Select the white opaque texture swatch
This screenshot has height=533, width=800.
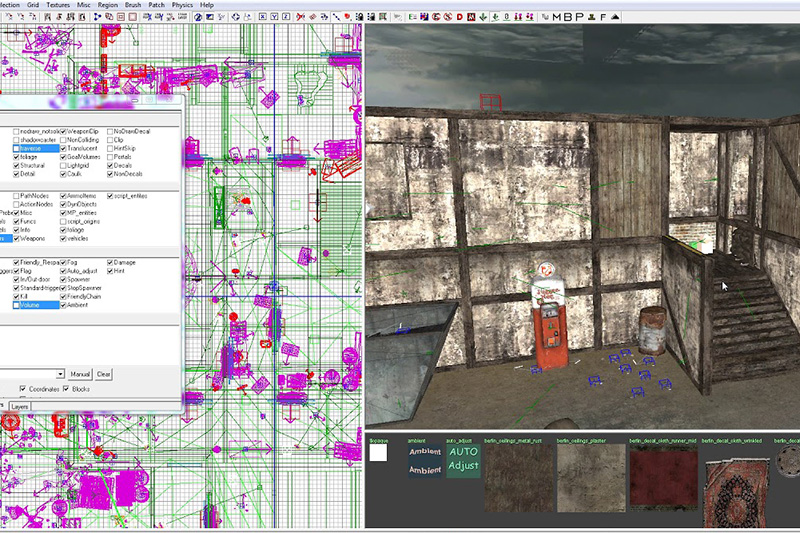click(378, 453)
